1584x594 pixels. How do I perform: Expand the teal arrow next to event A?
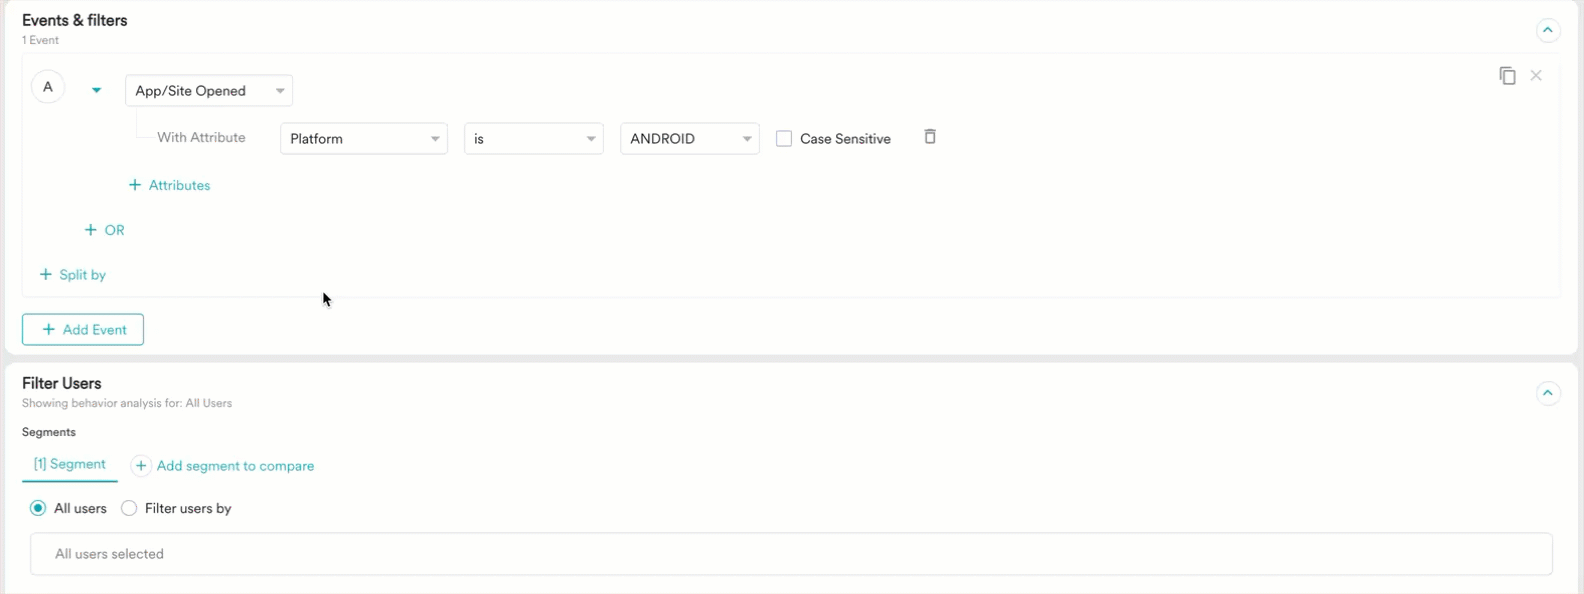click(x=96, y=90)
